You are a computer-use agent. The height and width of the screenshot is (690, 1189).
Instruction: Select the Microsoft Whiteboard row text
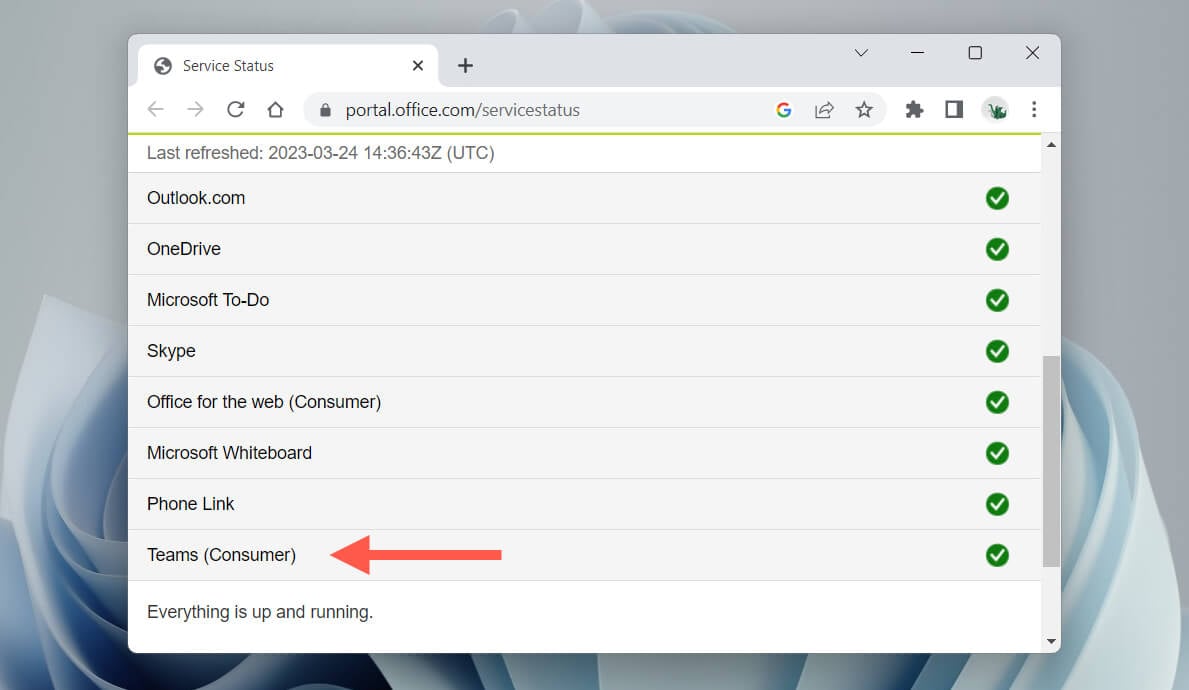(229, 453)
